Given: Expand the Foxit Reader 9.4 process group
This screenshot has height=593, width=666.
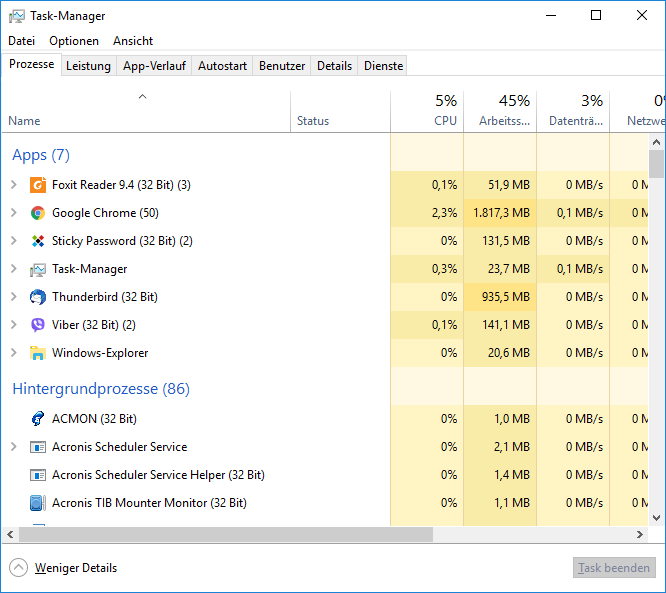Looking at the screenshot, I should [14, 185].
